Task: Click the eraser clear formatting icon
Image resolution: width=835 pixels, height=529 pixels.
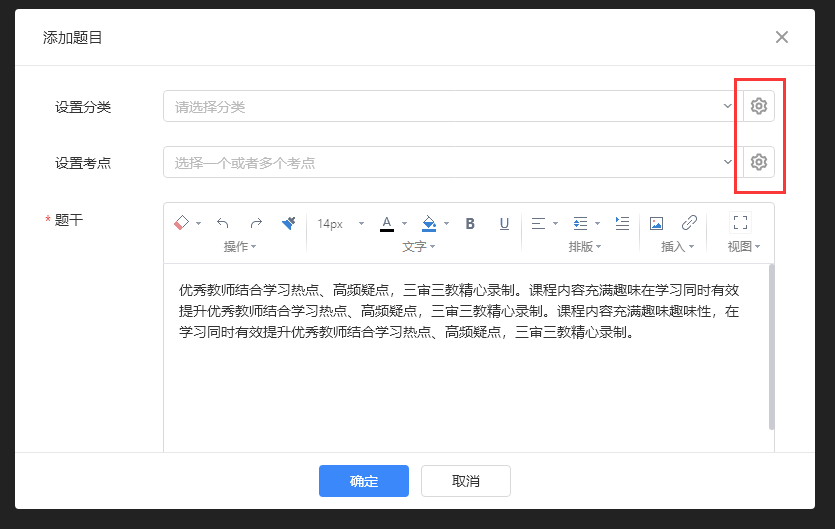Action: [x=181, y=223]
